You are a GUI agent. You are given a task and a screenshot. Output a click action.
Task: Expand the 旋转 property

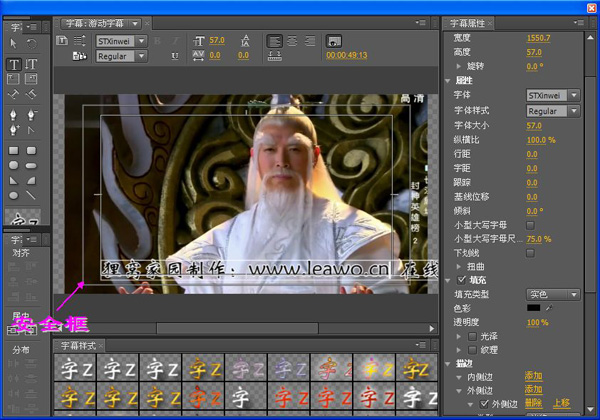[458, 66]
